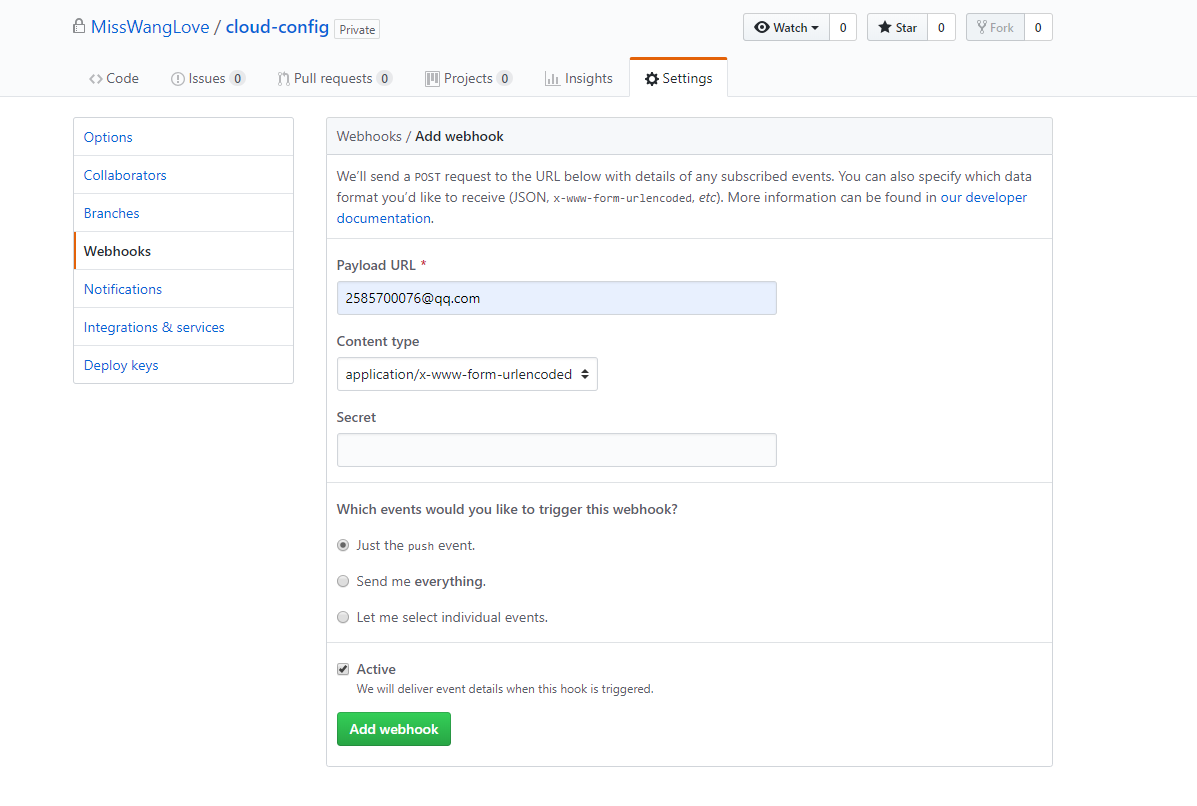
Task: Click the Projects counter badge
Action: coord(505,79)
